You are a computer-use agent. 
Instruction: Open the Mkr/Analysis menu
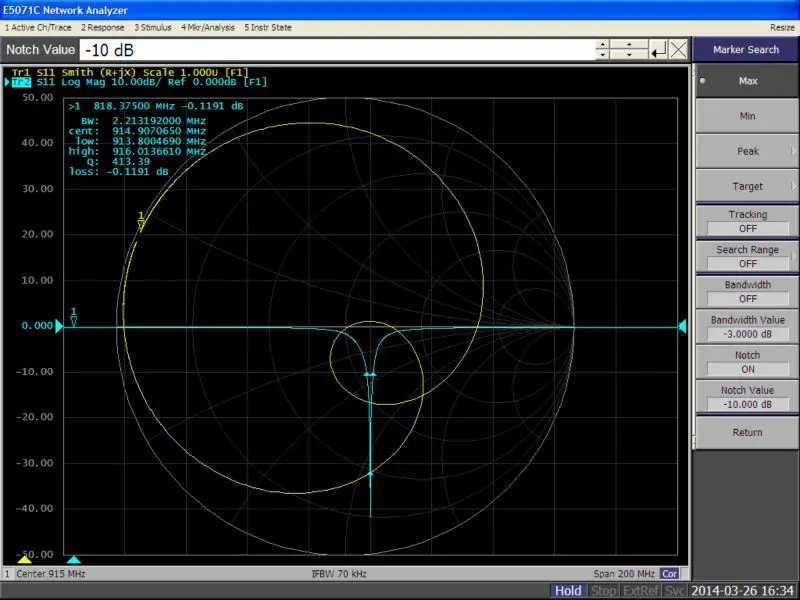210,27
